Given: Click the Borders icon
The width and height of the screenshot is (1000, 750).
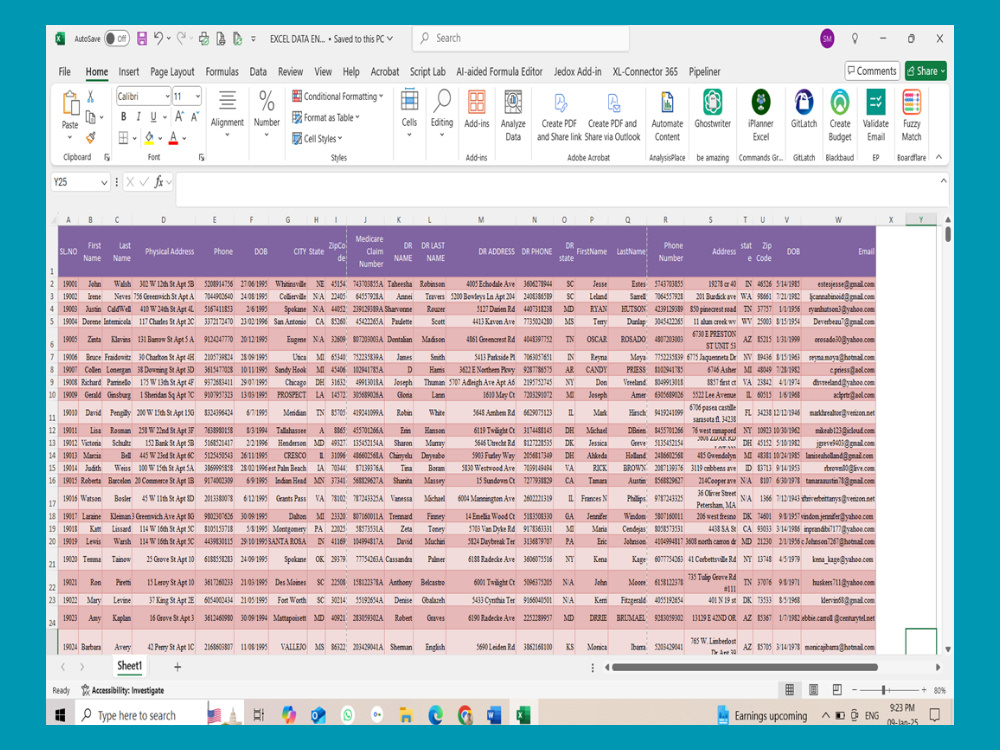Looking at the screenshot, I should pos(124,138).
